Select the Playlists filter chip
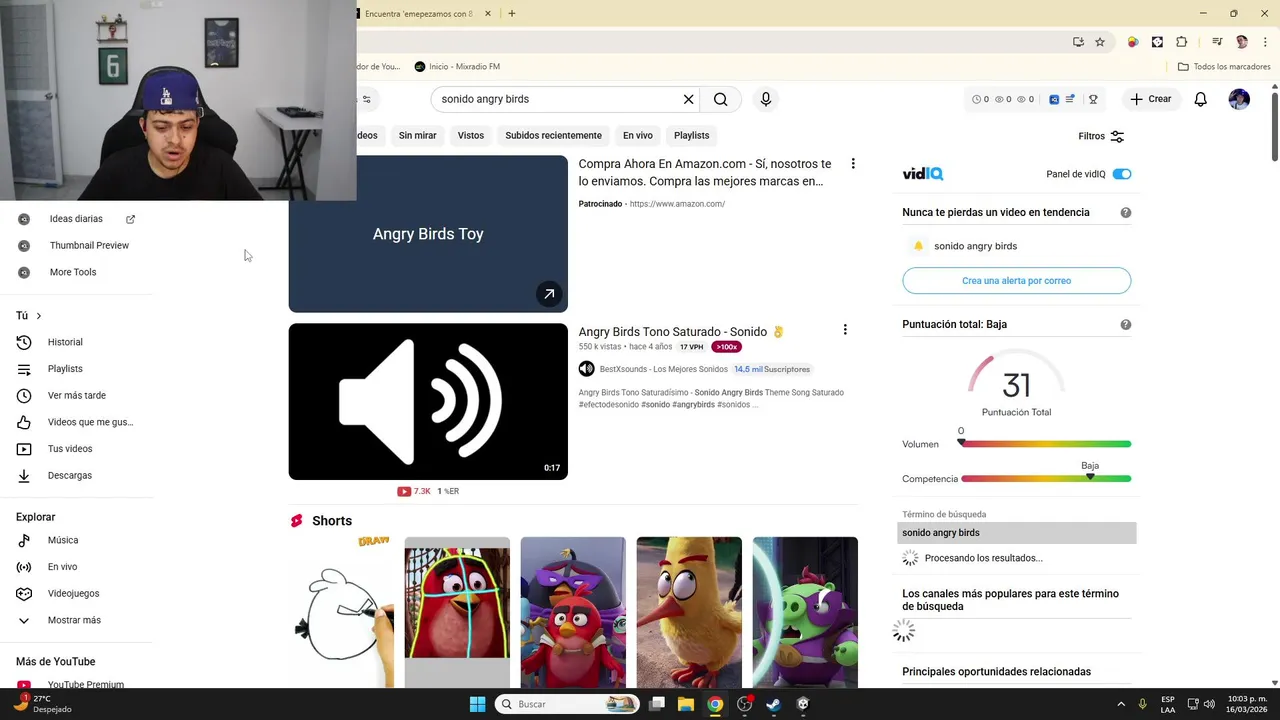 point(691,135)
